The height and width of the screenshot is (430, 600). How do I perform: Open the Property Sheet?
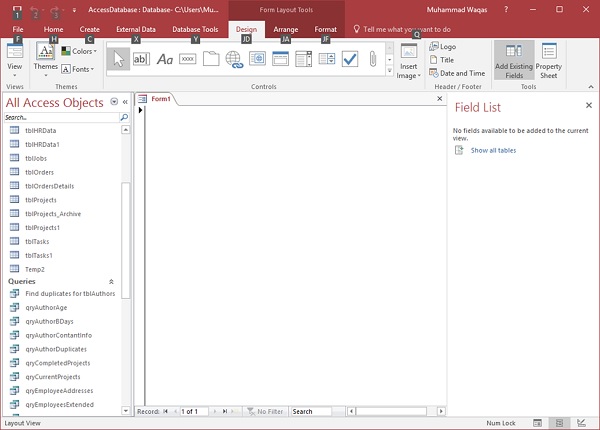point(549,60)
